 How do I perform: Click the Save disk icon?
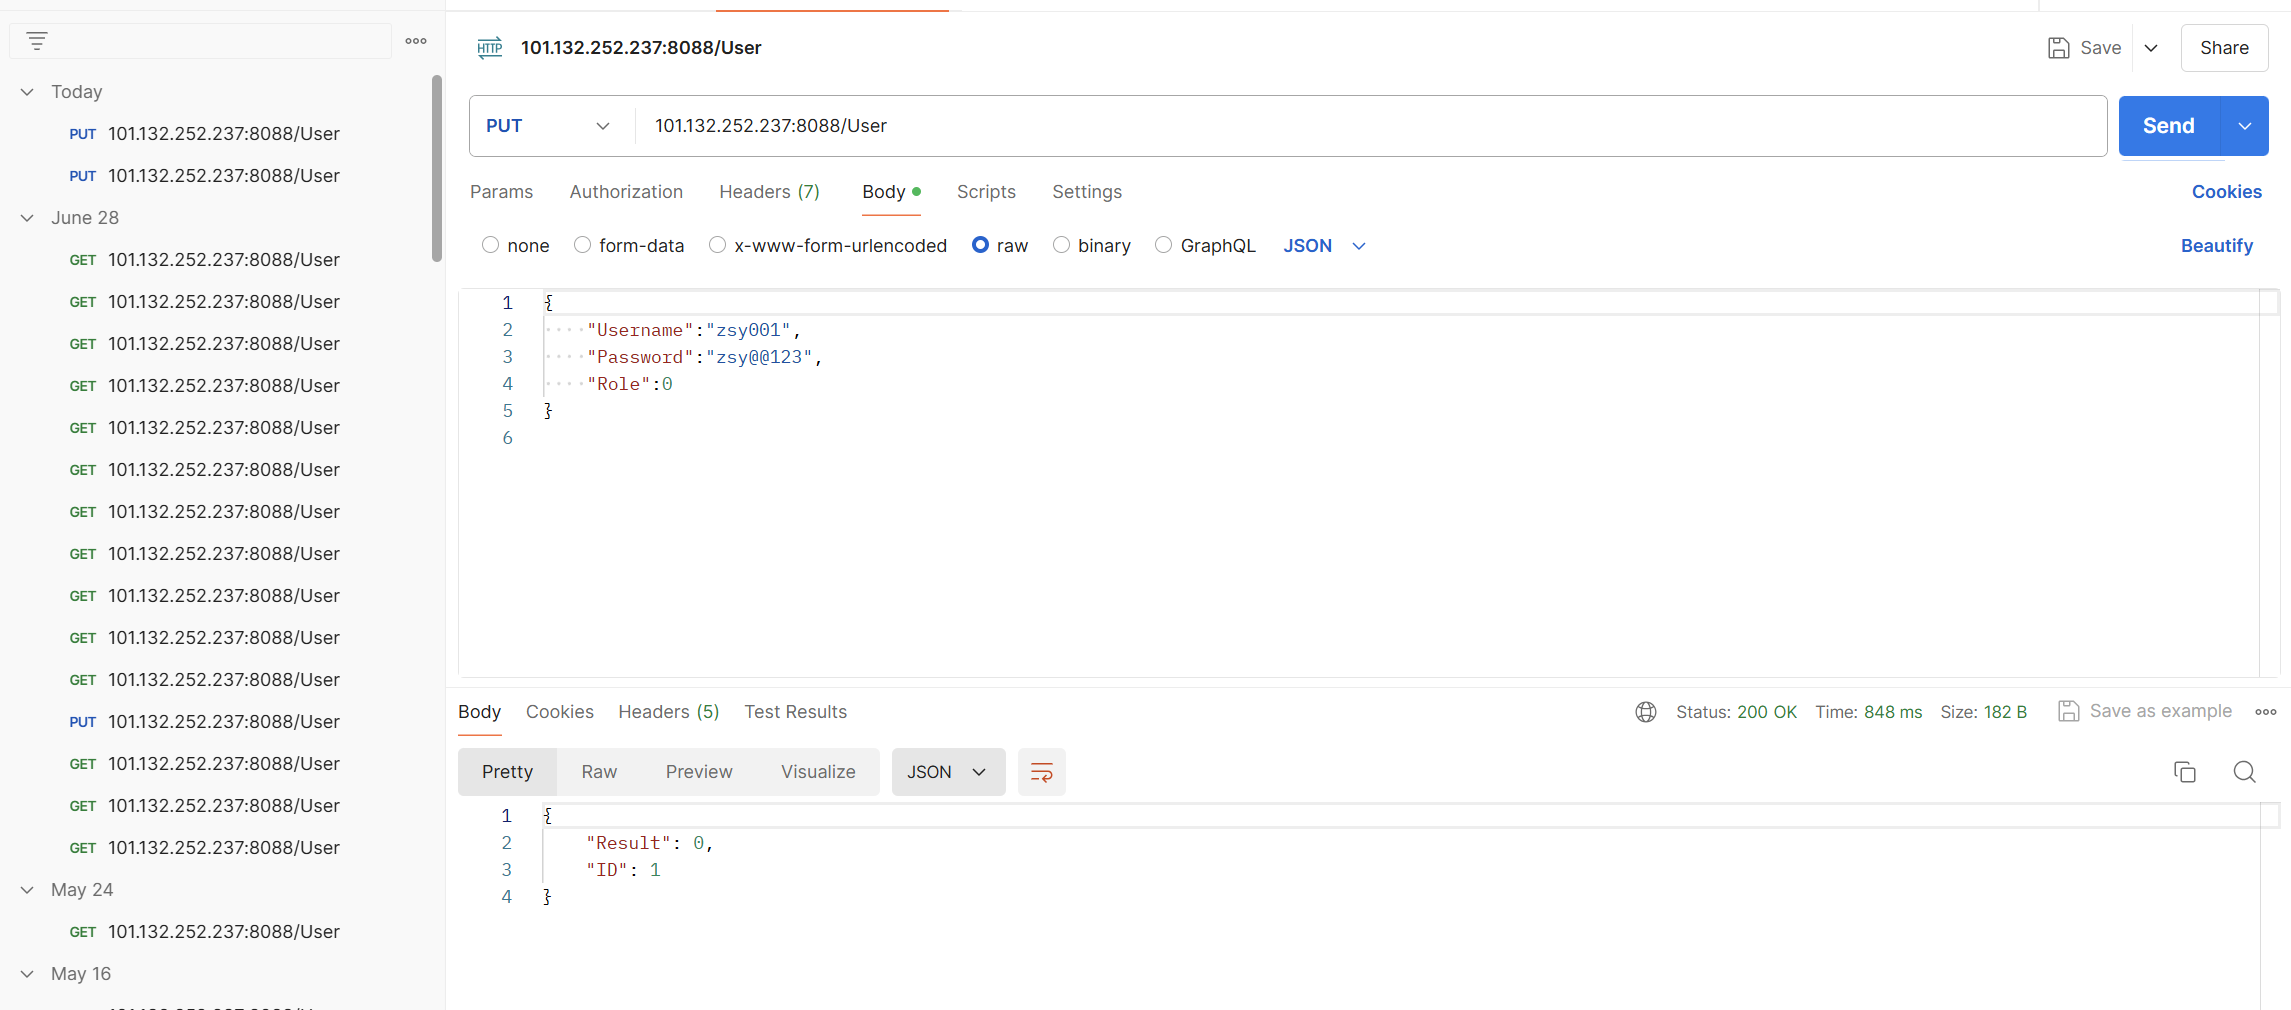click(x=2058, y=47)
